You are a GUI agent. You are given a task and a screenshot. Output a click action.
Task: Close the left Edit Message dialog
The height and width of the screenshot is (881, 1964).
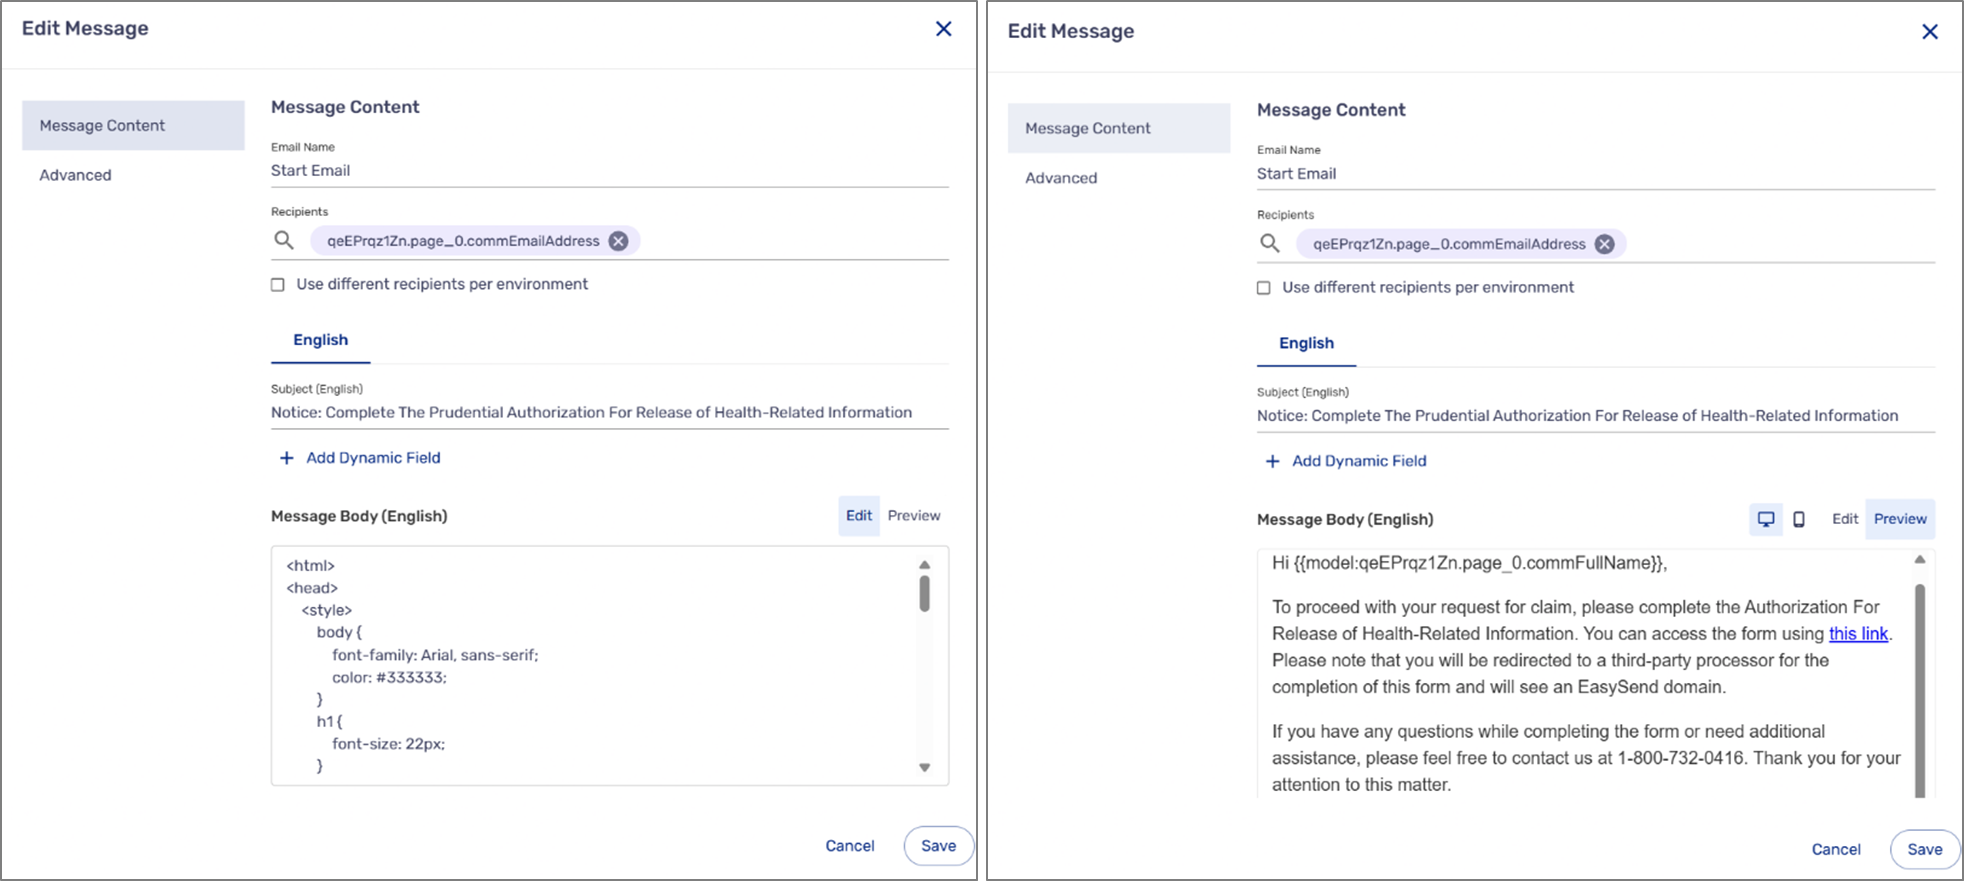[943, 29]
